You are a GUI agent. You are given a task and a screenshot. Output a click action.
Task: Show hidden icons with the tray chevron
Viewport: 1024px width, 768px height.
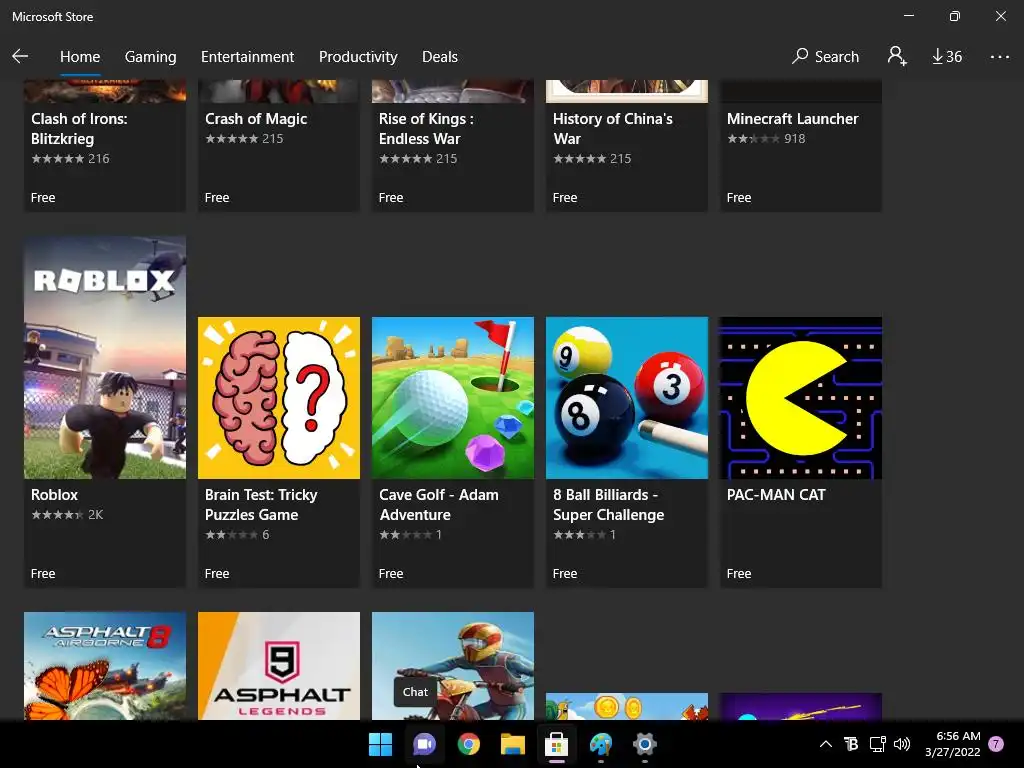(825, 744)
